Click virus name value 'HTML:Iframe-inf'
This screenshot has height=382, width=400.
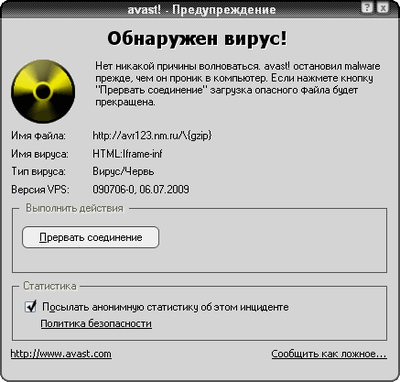[127, 154]
